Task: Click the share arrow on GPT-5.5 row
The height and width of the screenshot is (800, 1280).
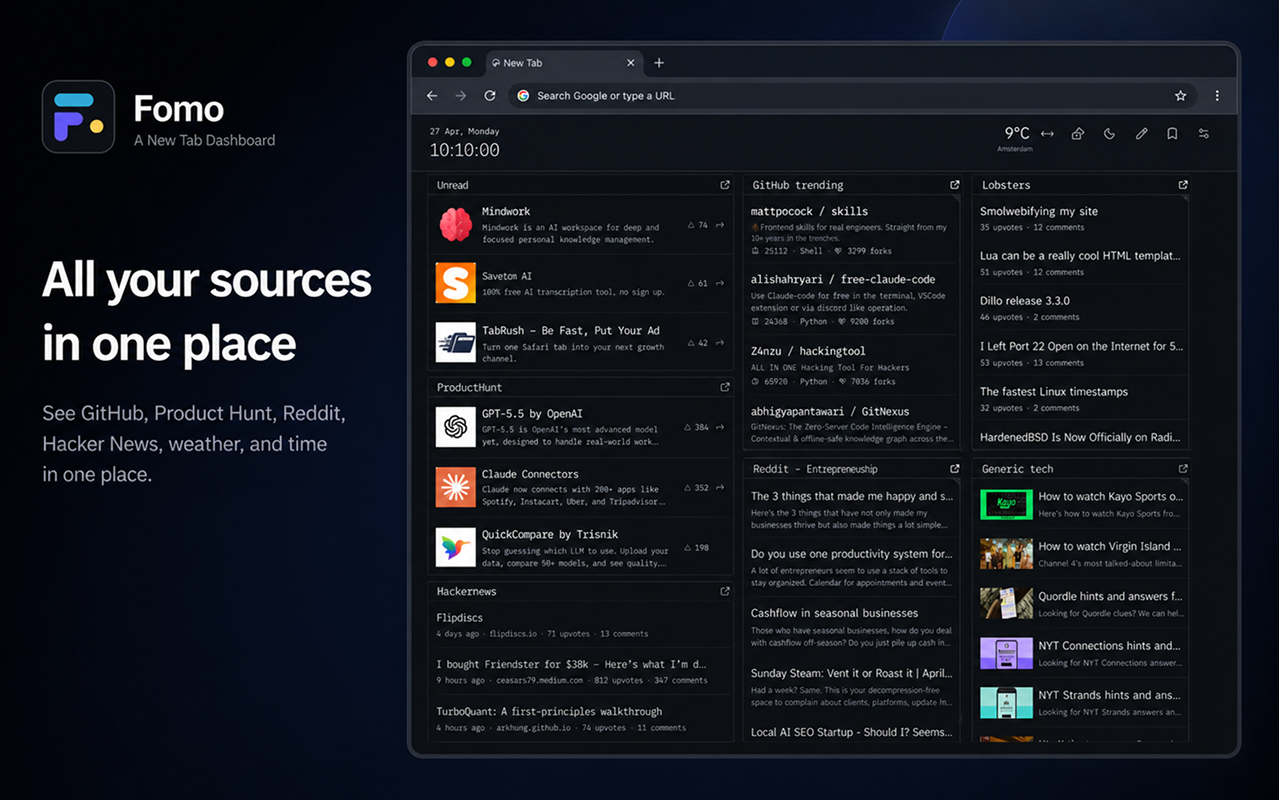Action: (719, 427)
